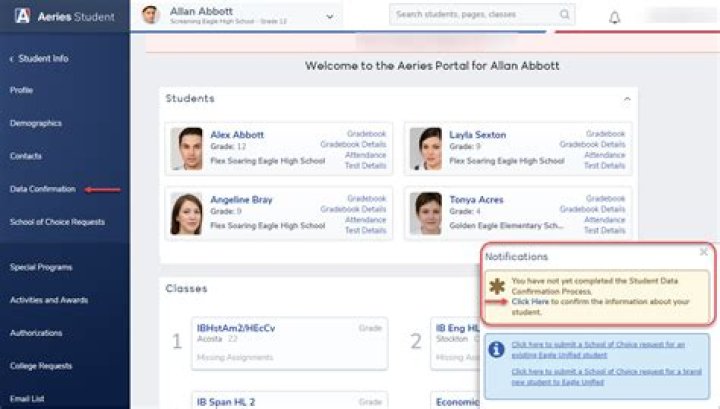Select student Tonya Acres' name
Image resolution: width=720 pixels, height=409 pixels.
476,199
